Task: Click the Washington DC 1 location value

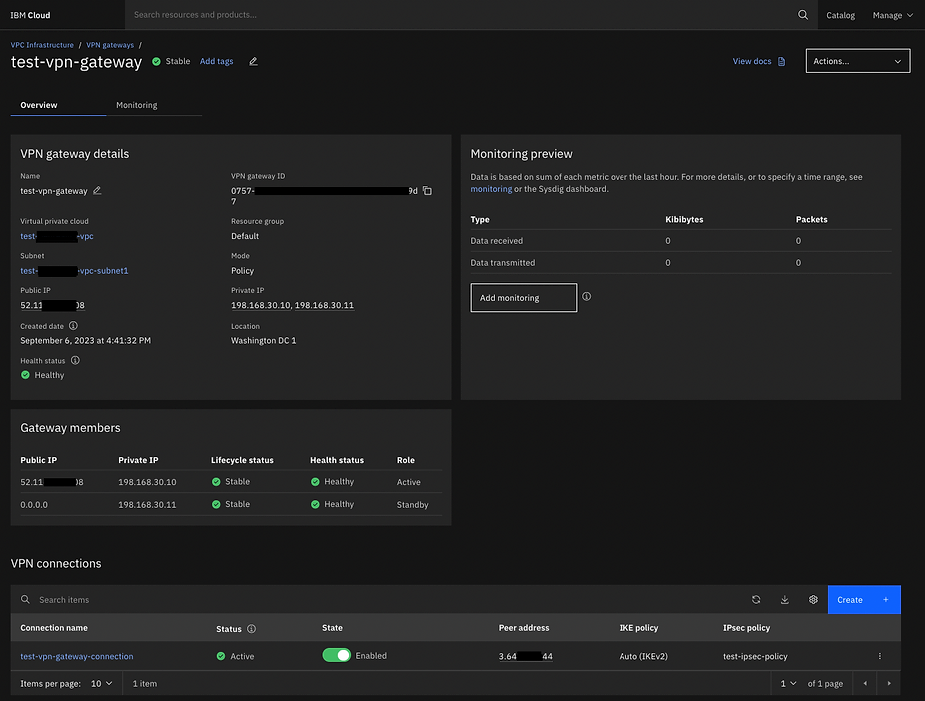Action: tap(264, 340)
